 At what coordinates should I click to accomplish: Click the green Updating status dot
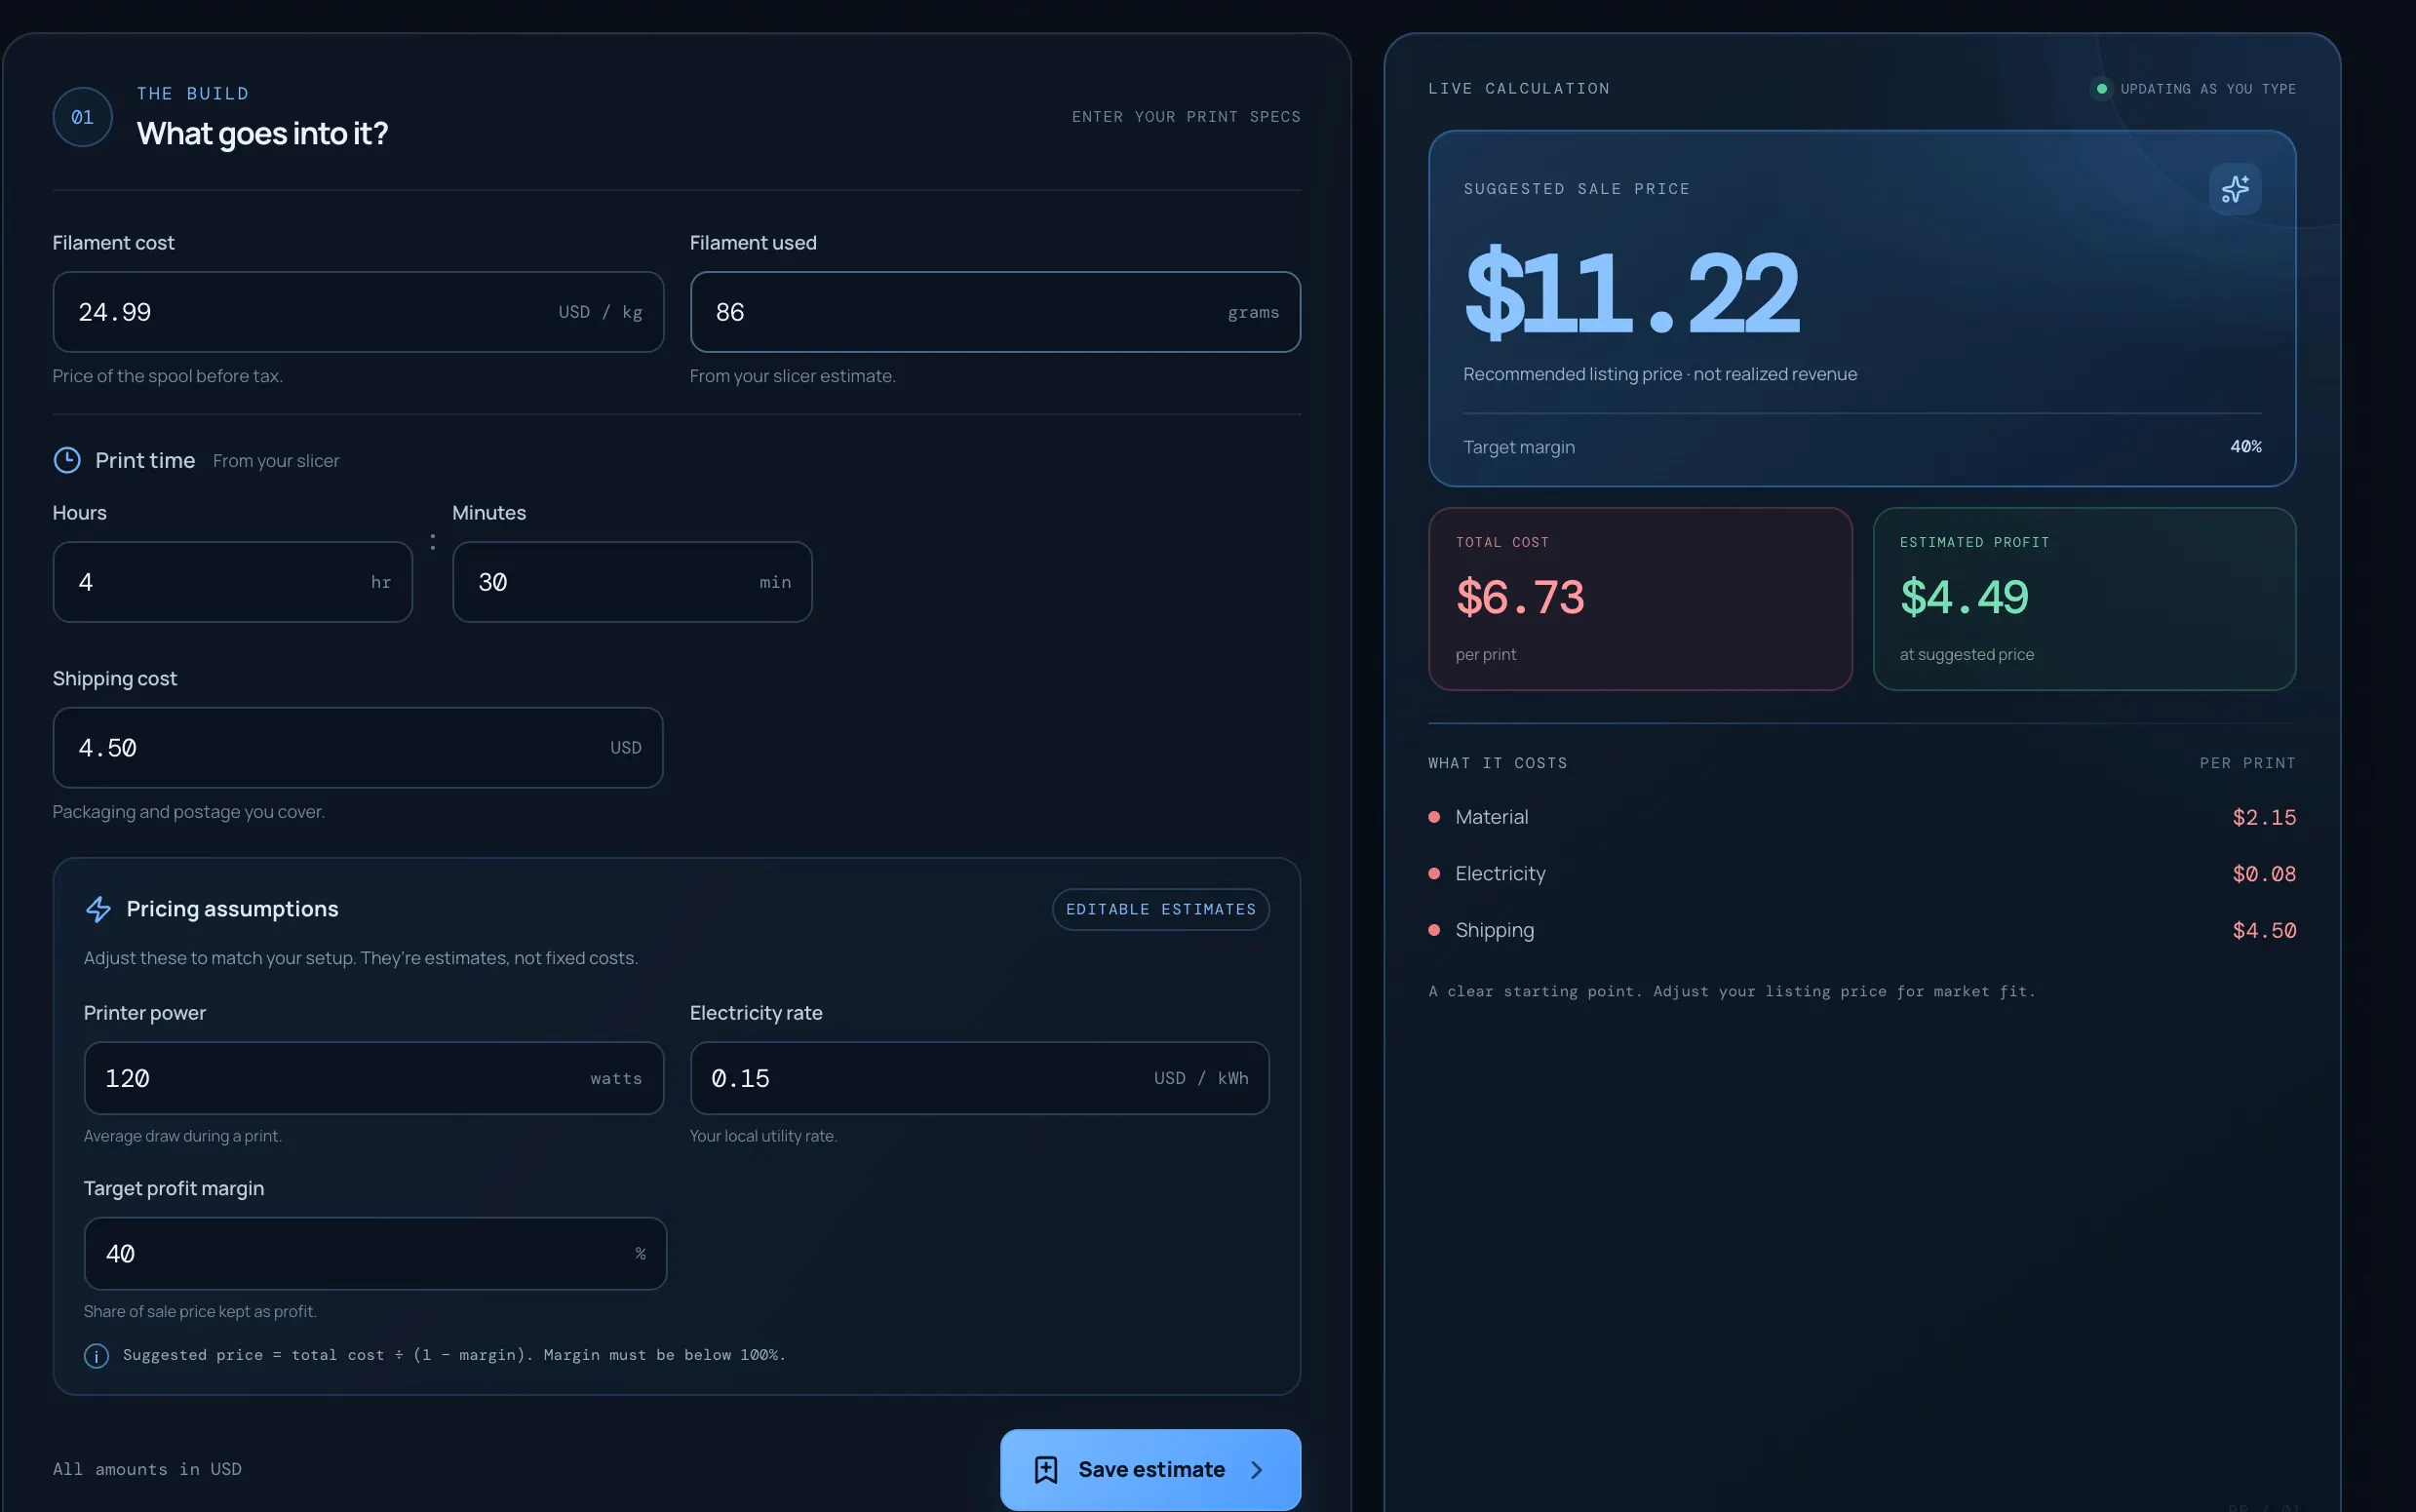click(x=2101, y=89)
